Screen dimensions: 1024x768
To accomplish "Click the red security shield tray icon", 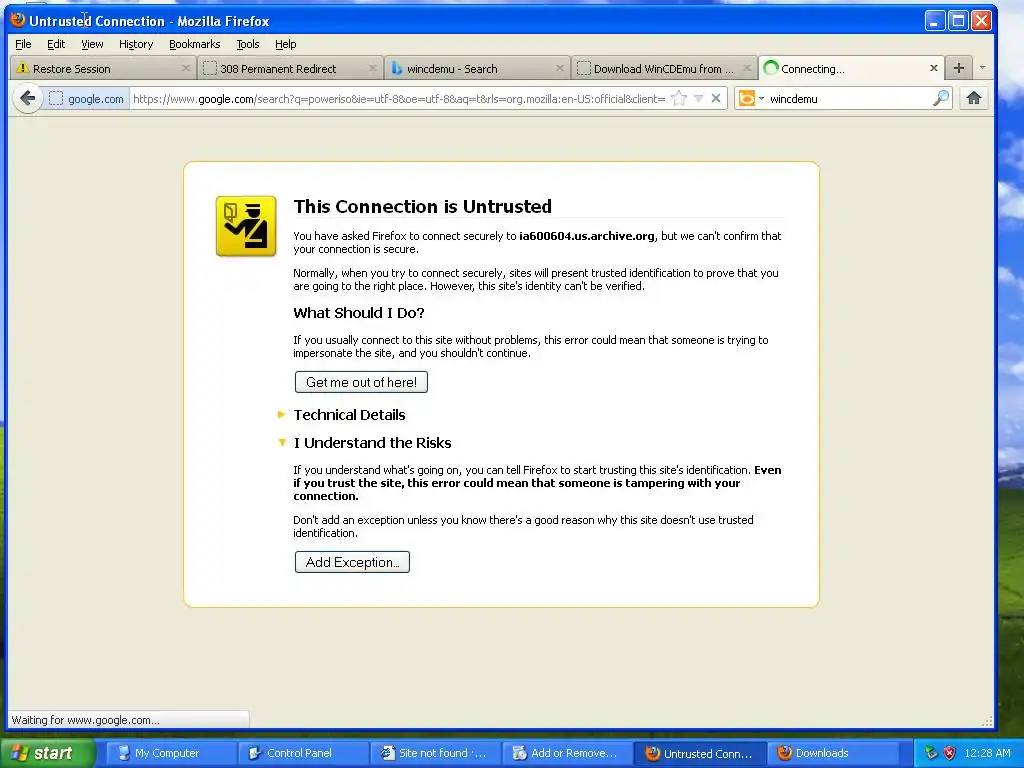I will pyautogui.click(x=950, y=753).
